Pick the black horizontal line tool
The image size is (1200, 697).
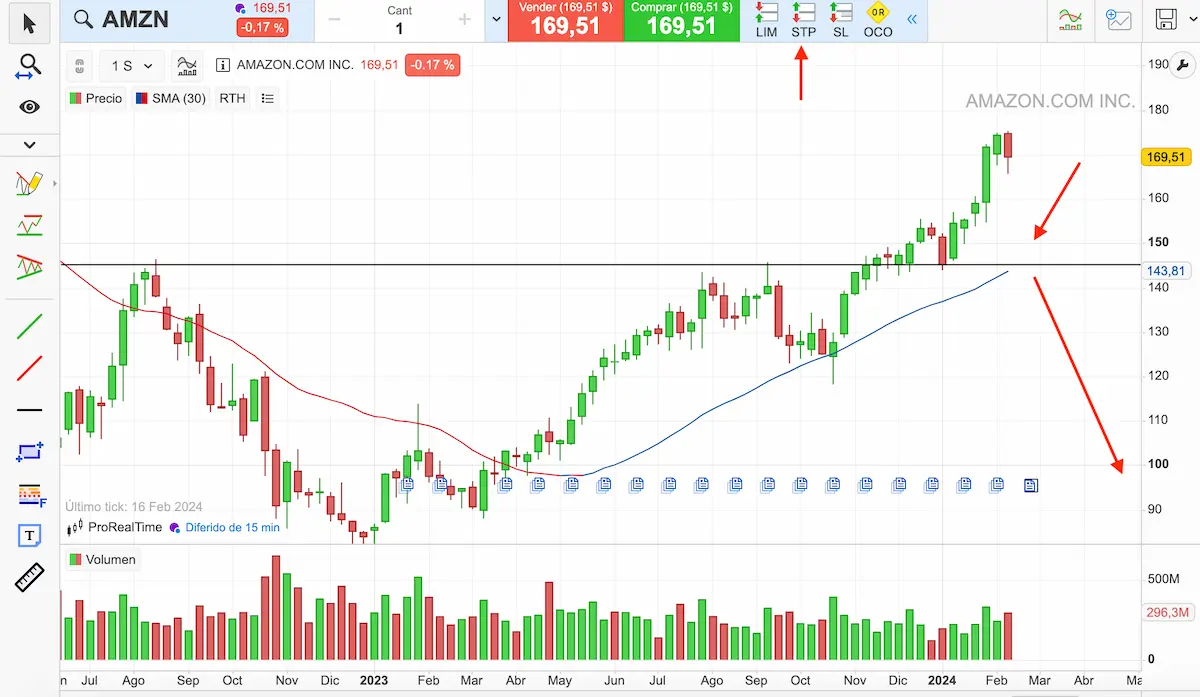tap(29, 410)
